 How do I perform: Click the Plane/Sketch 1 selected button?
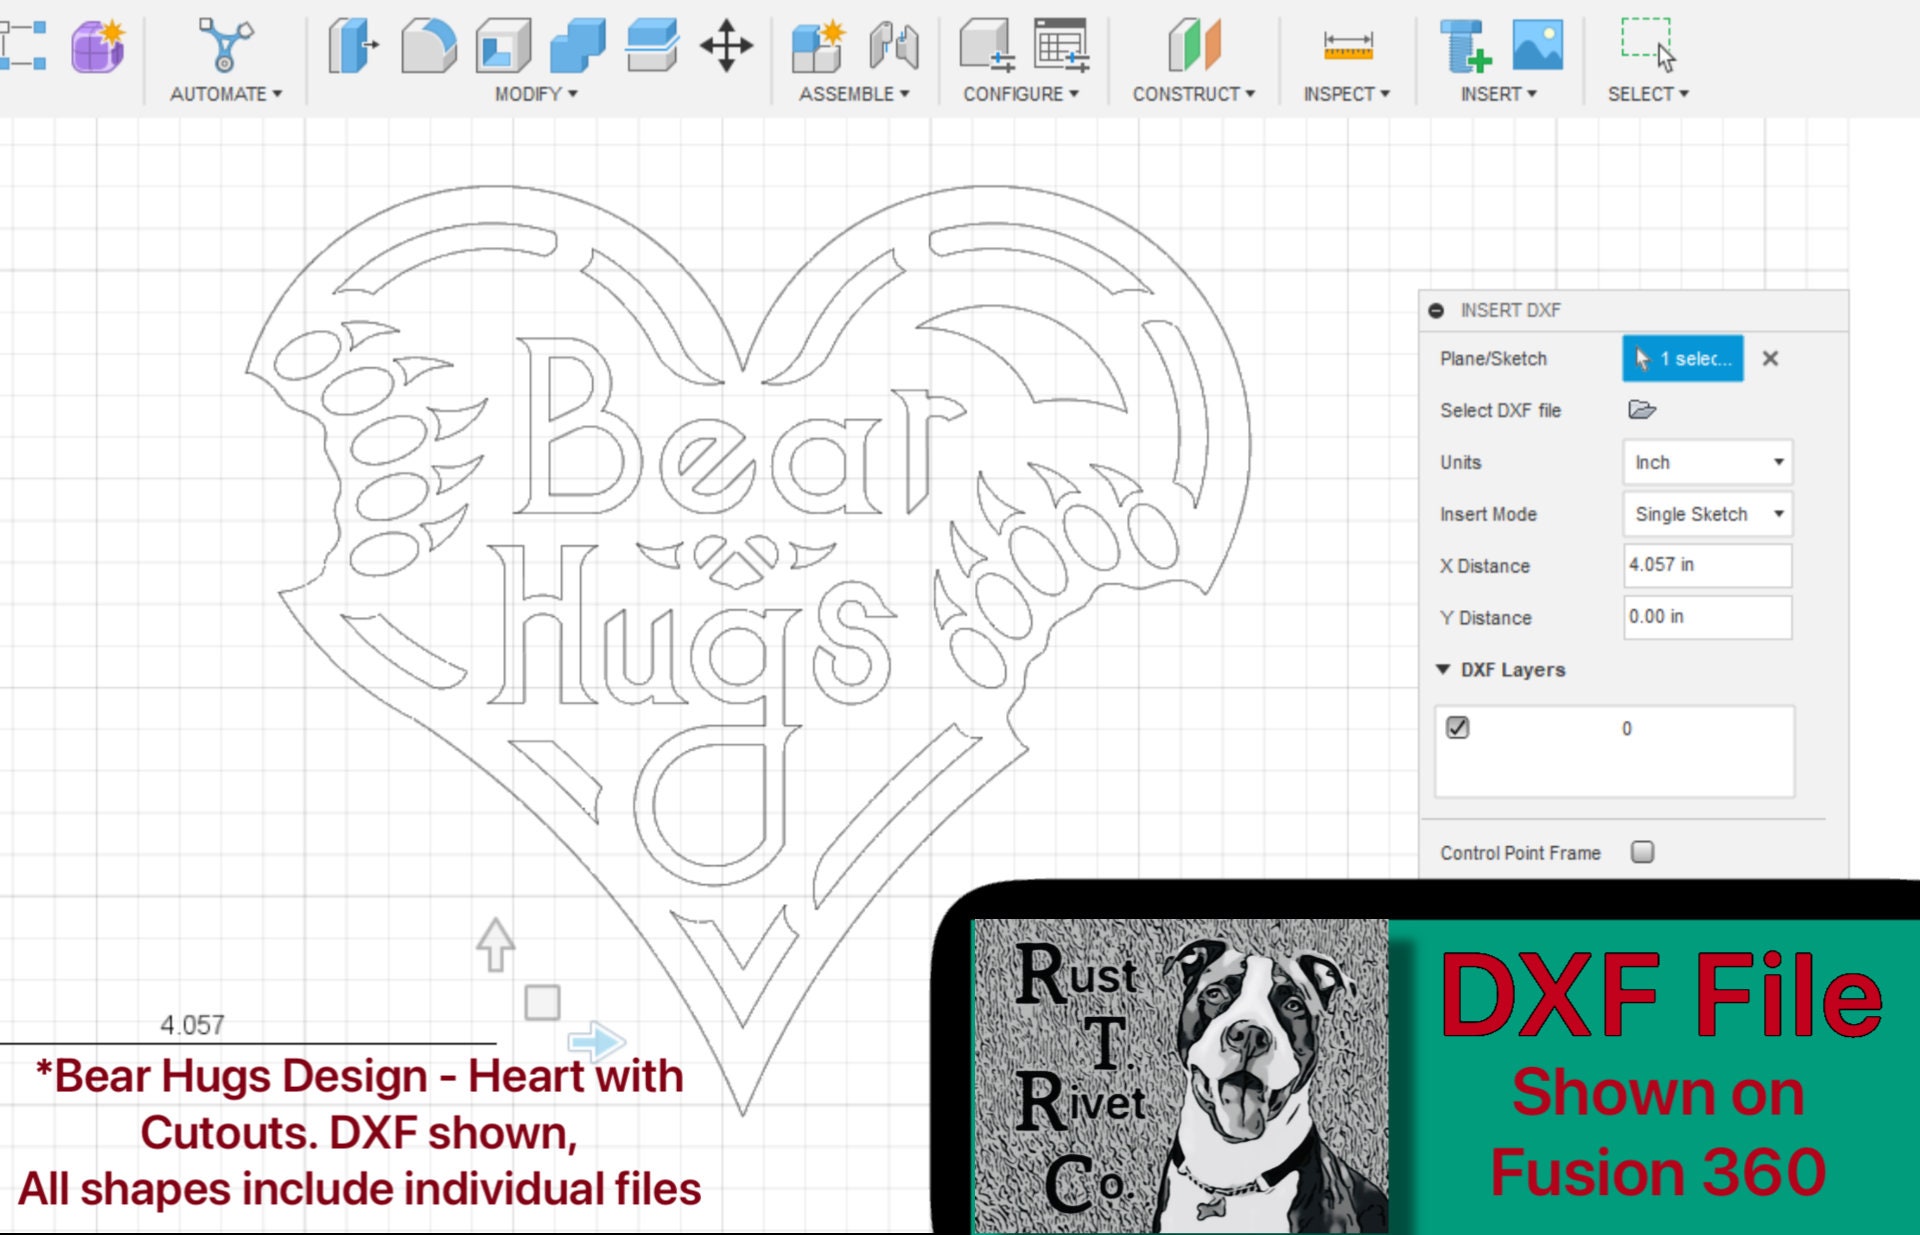(1682, 359)
